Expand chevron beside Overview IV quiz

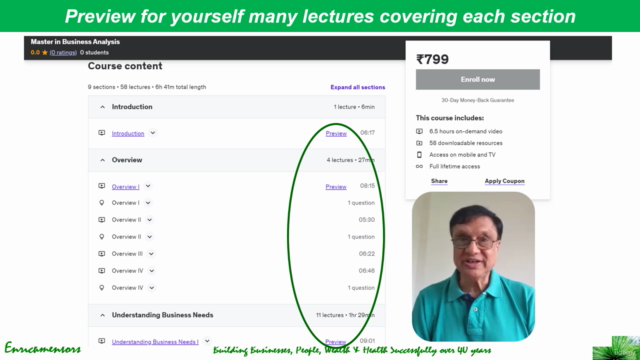[151, 288]
